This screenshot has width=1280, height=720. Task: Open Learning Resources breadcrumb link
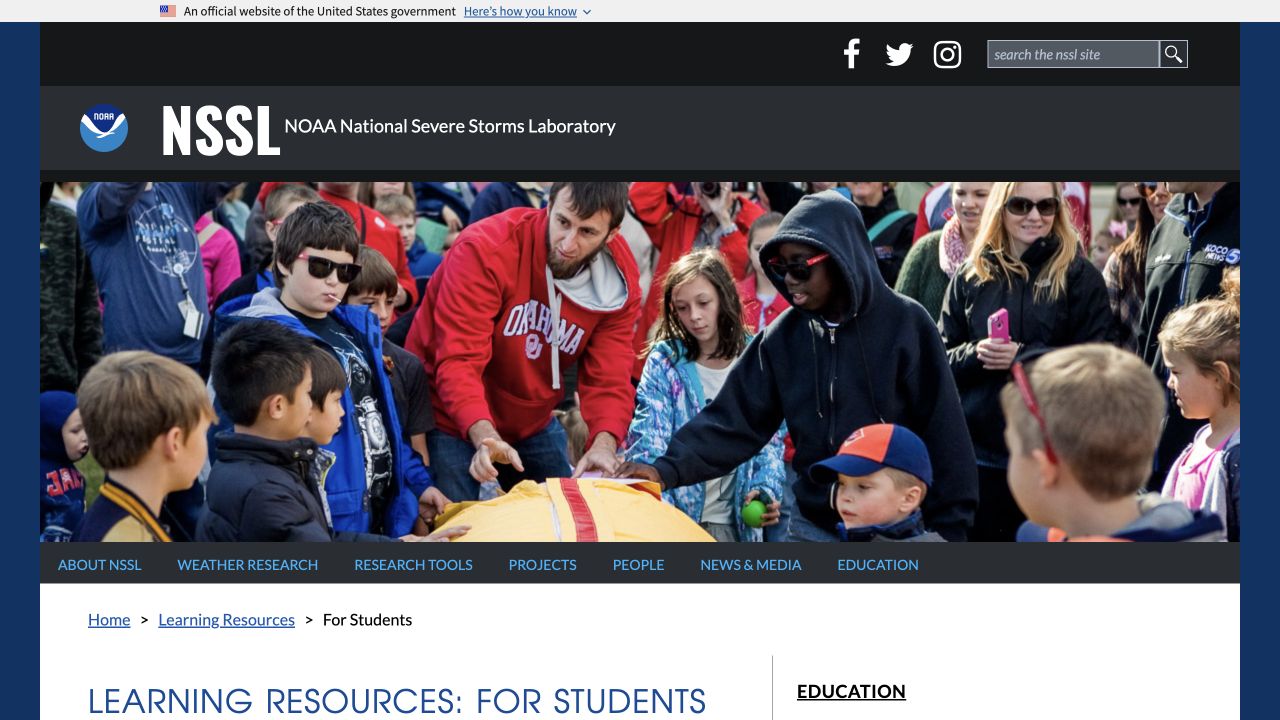tap(227, 620)
